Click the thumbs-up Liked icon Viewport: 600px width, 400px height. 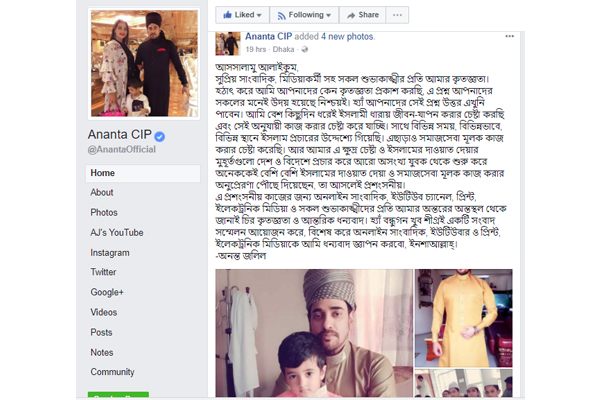[228, 15]
